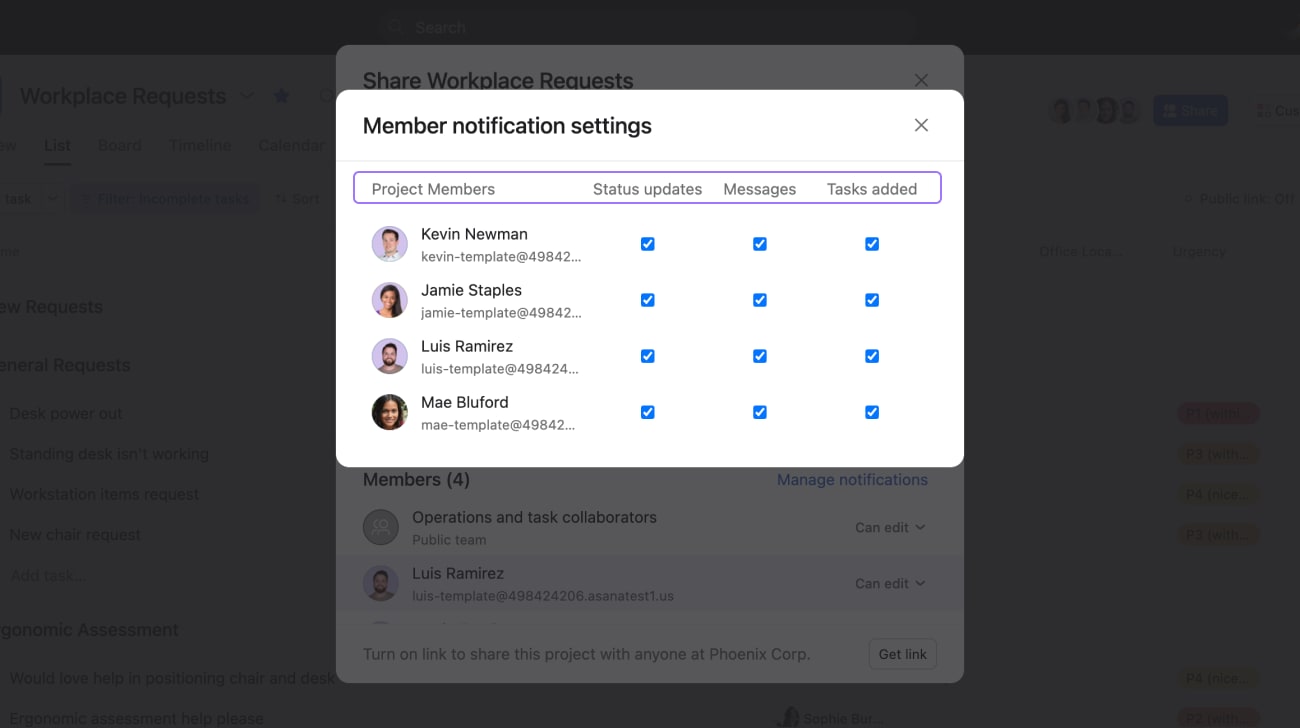Toggle Luis Ramirez's Tasks added checkbox
This screenshot has width=1300, height=728.
point(872,356)
